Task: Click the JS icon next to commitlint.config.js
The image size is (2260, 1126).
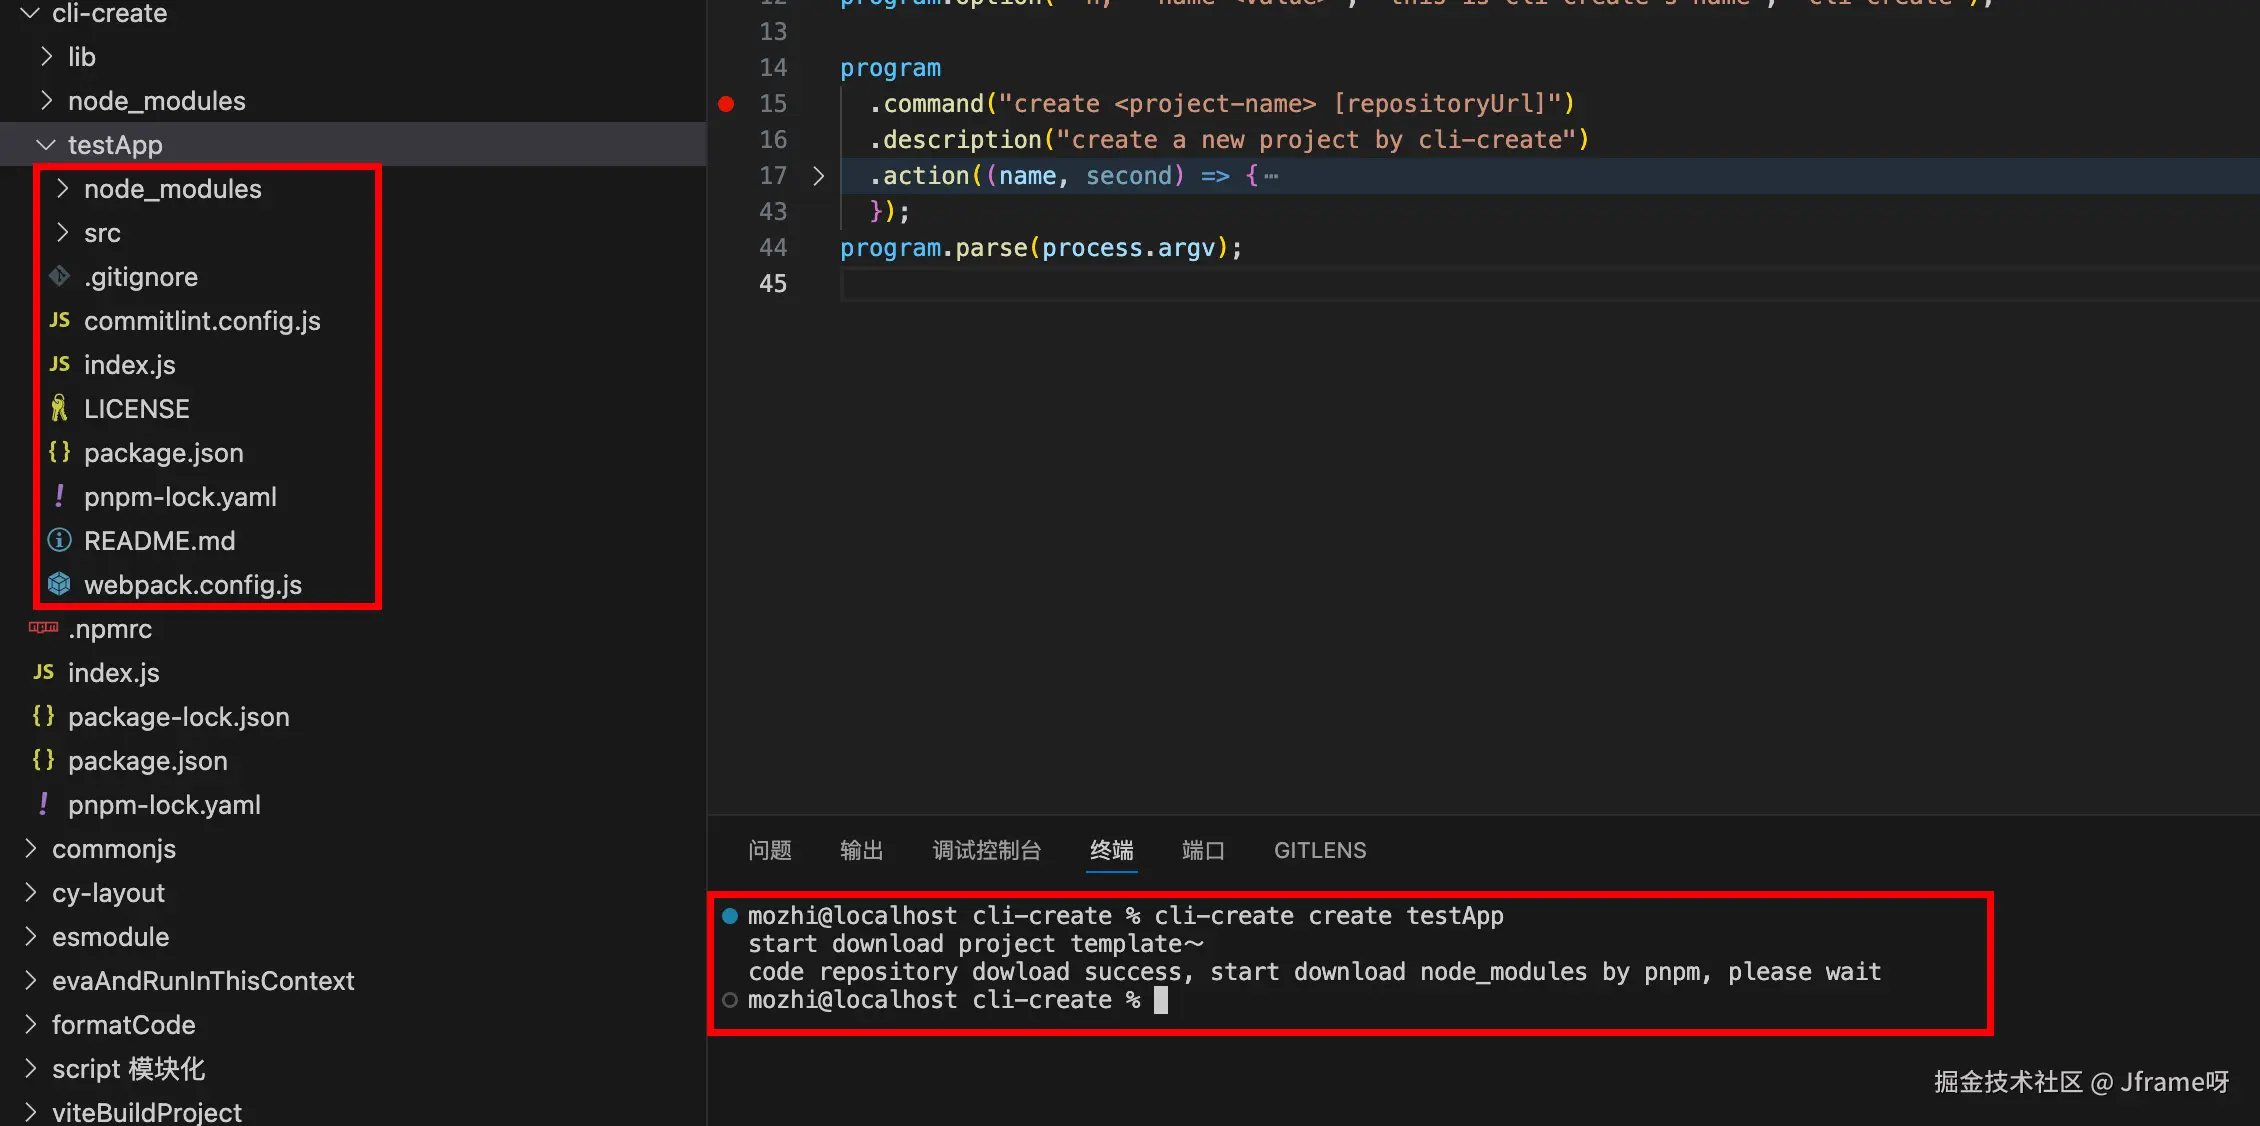Action: click(x=59, y=320)
